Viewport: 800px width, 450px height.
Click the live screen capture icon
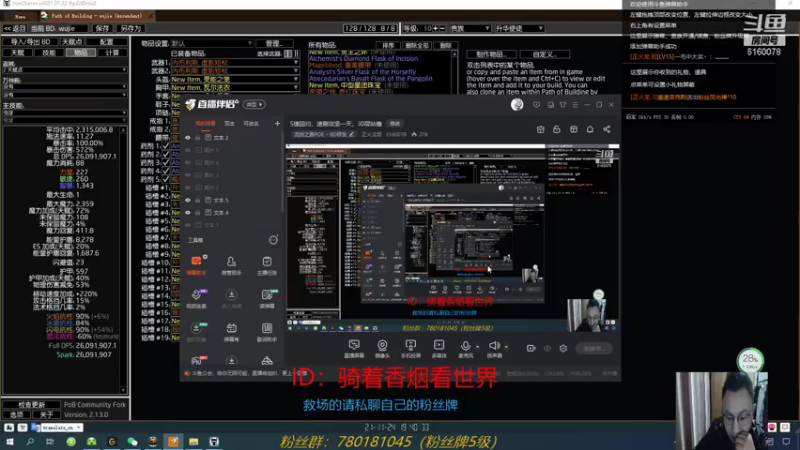click(x=354, y=345)
